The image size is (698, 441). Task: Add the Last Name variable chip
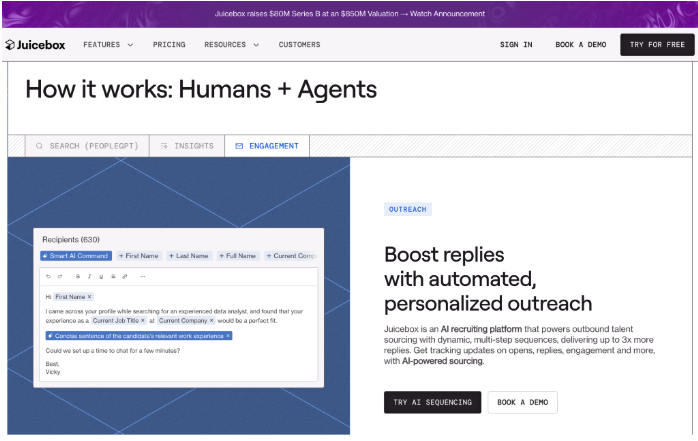189,256
